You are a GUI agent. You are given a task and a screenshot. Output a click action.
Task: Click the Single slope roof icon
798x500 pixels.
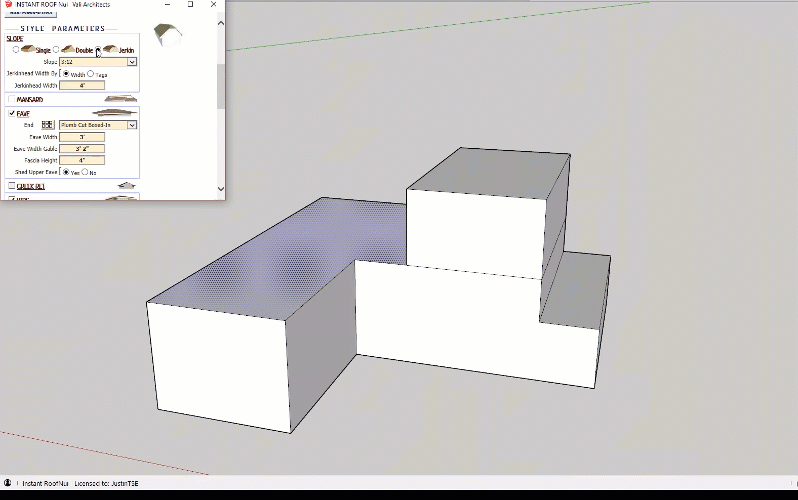click(27, 49)
